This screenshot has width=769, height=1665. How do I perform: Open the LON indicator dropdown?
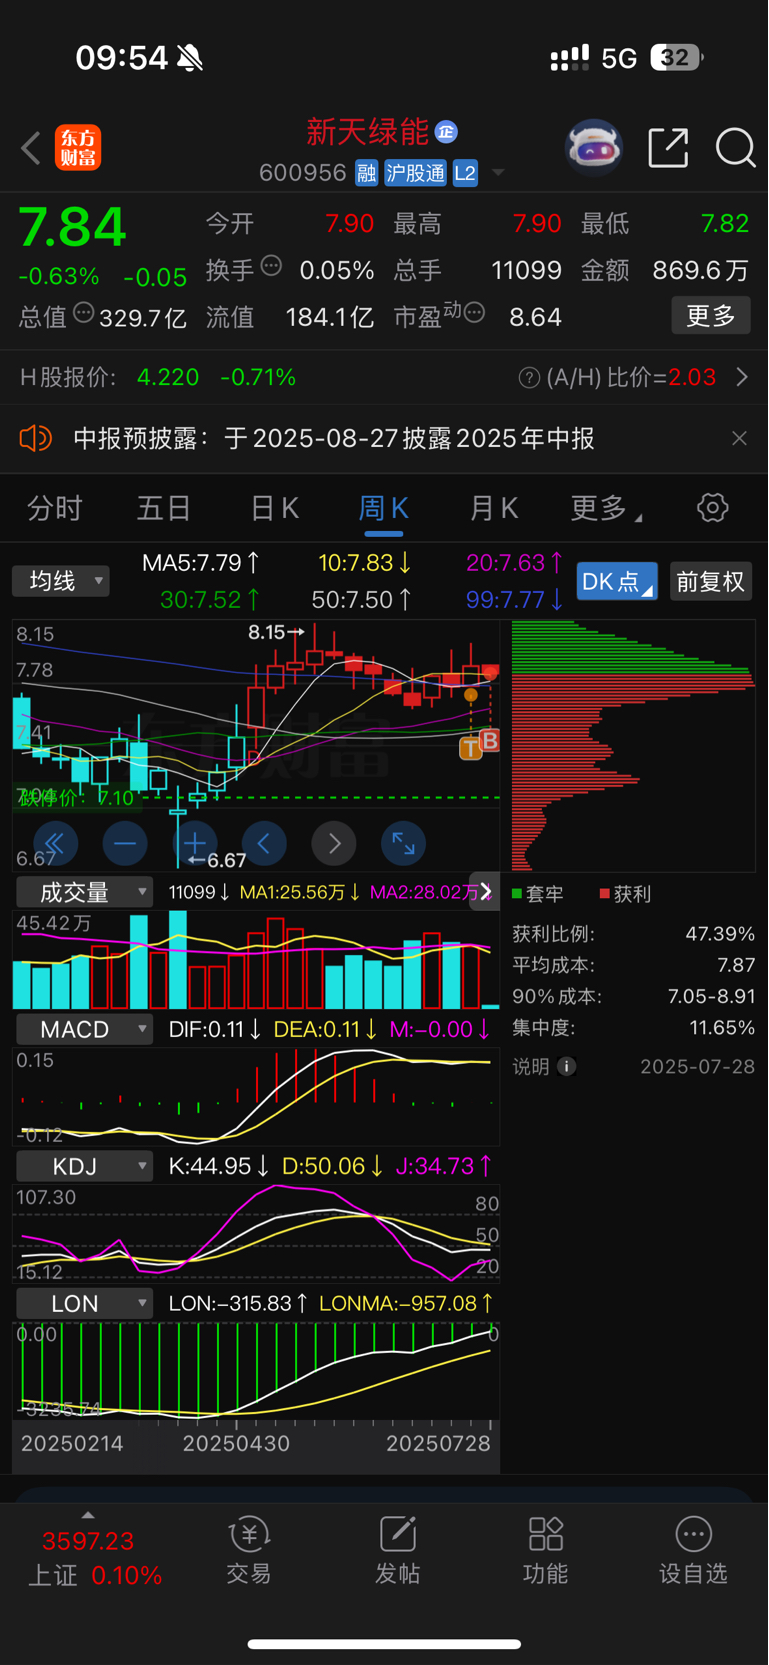[x=84, y=1303]
